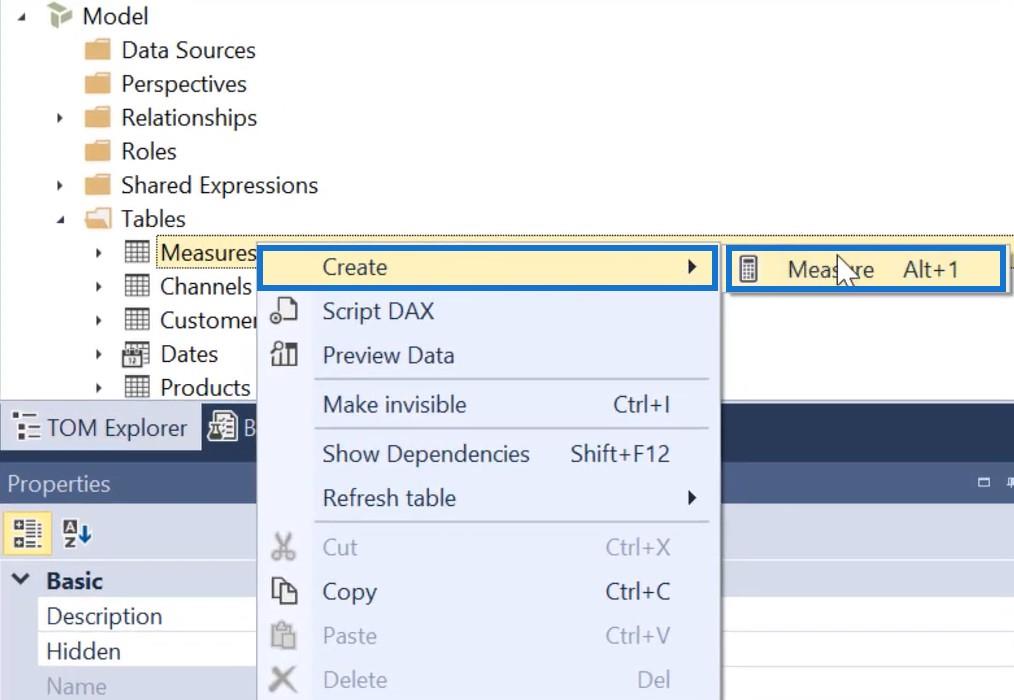Viewport: 1014px width, 700px height.
Task: Open the Refresh table submenu
Action: [488, 498]
